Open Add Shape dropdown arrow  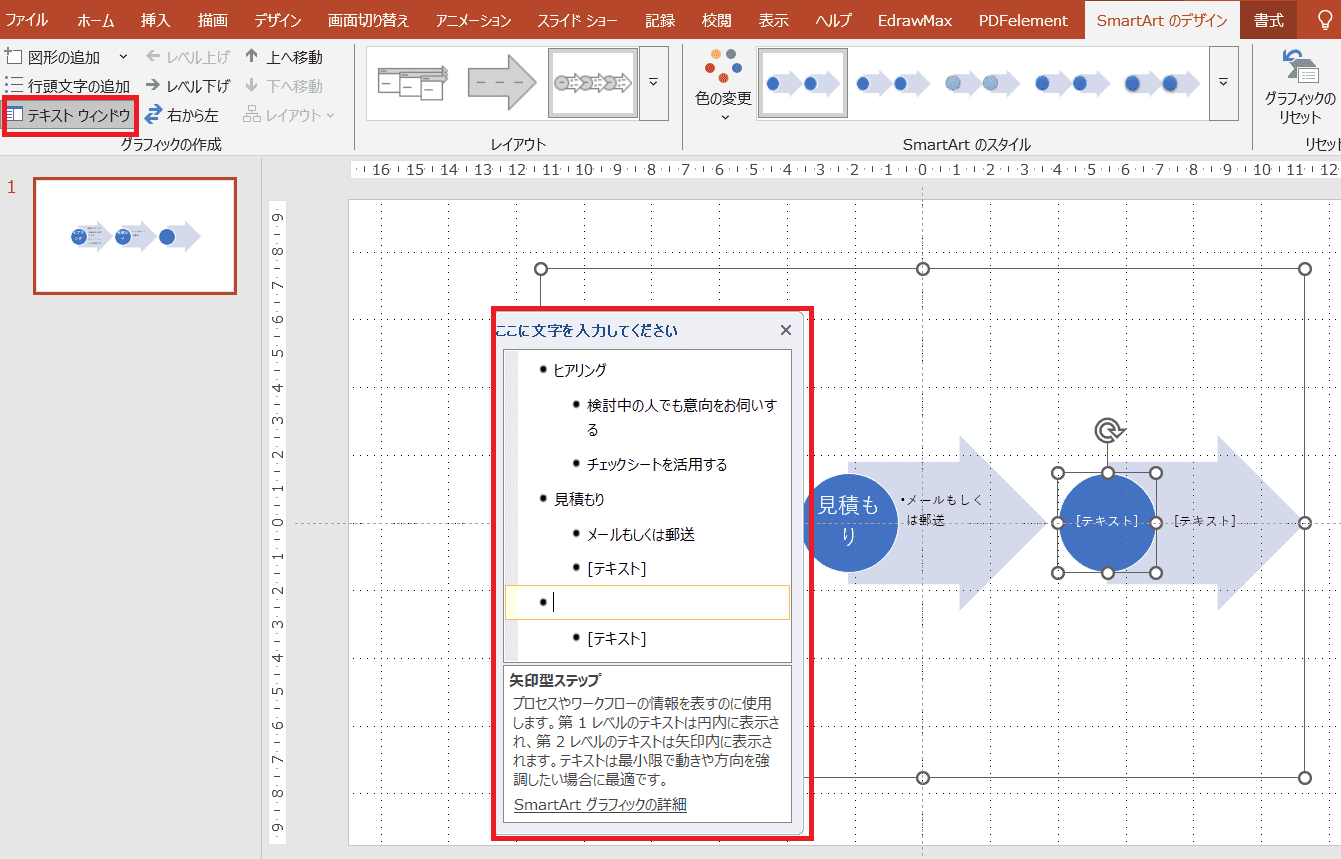click(x=123, y=57)
